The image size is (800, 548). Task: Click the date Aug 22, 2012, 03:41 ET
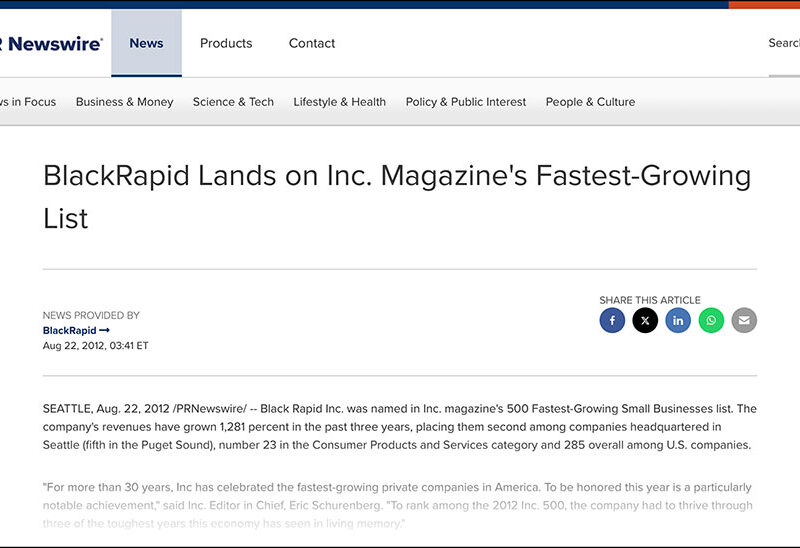tap(95, 345)
